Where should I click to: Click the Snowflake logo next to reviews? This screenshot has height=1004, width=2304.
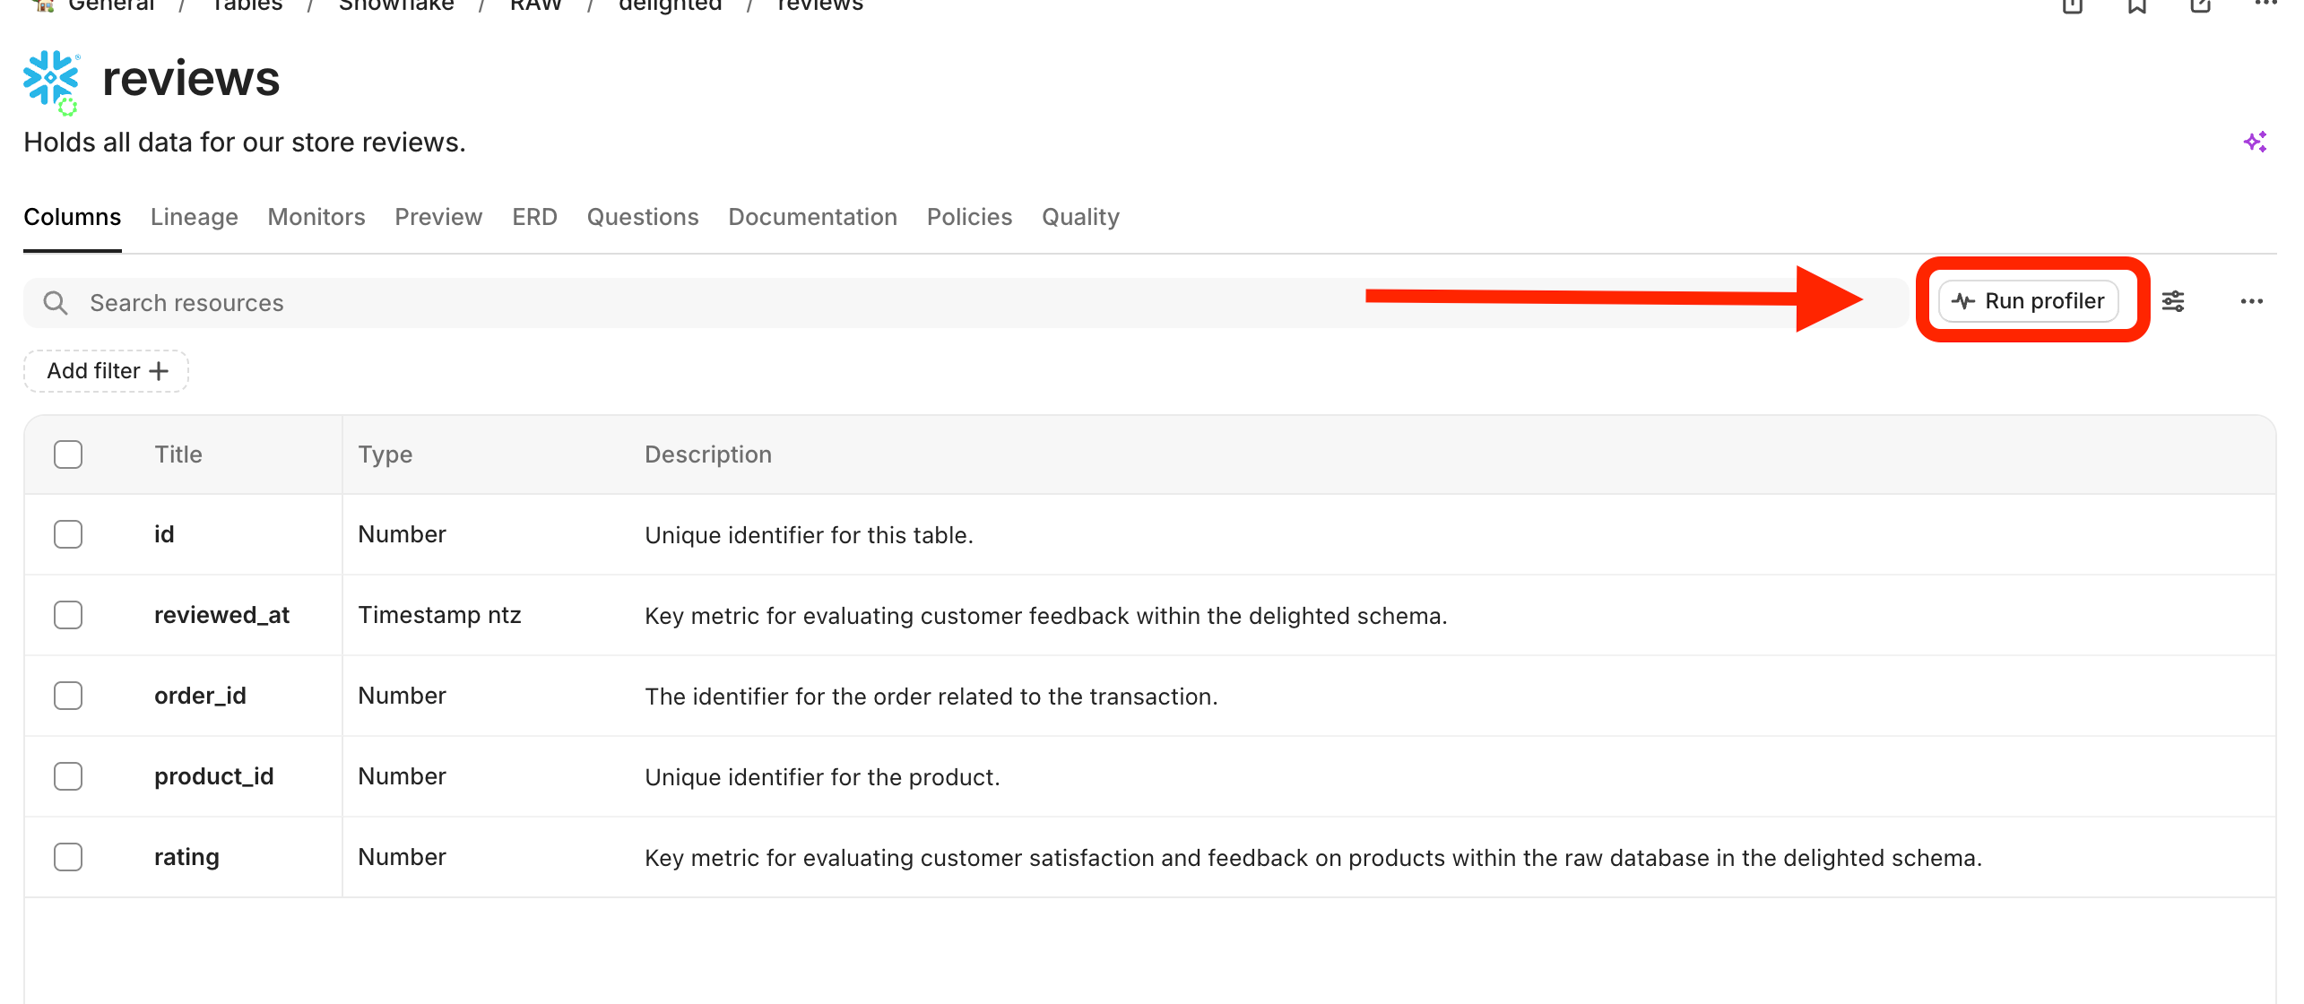click(x=49, y=77)
